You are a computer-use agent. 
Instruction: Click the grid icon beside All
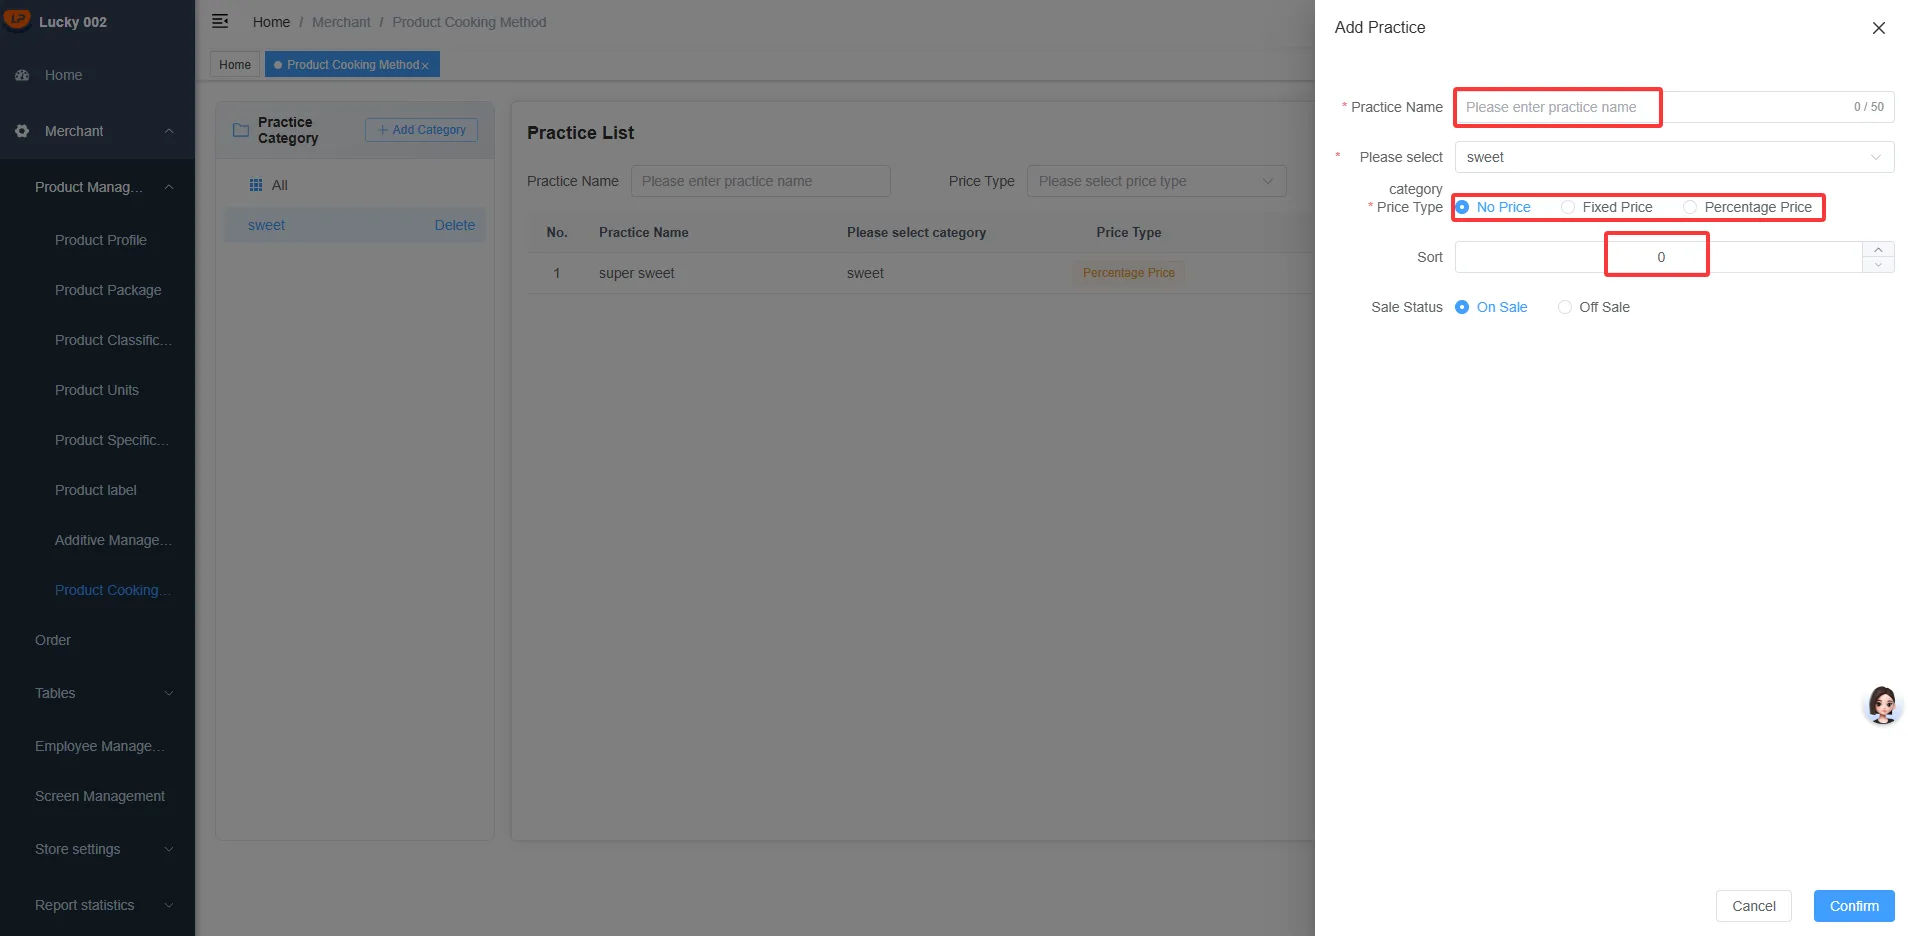coord(256,185)
